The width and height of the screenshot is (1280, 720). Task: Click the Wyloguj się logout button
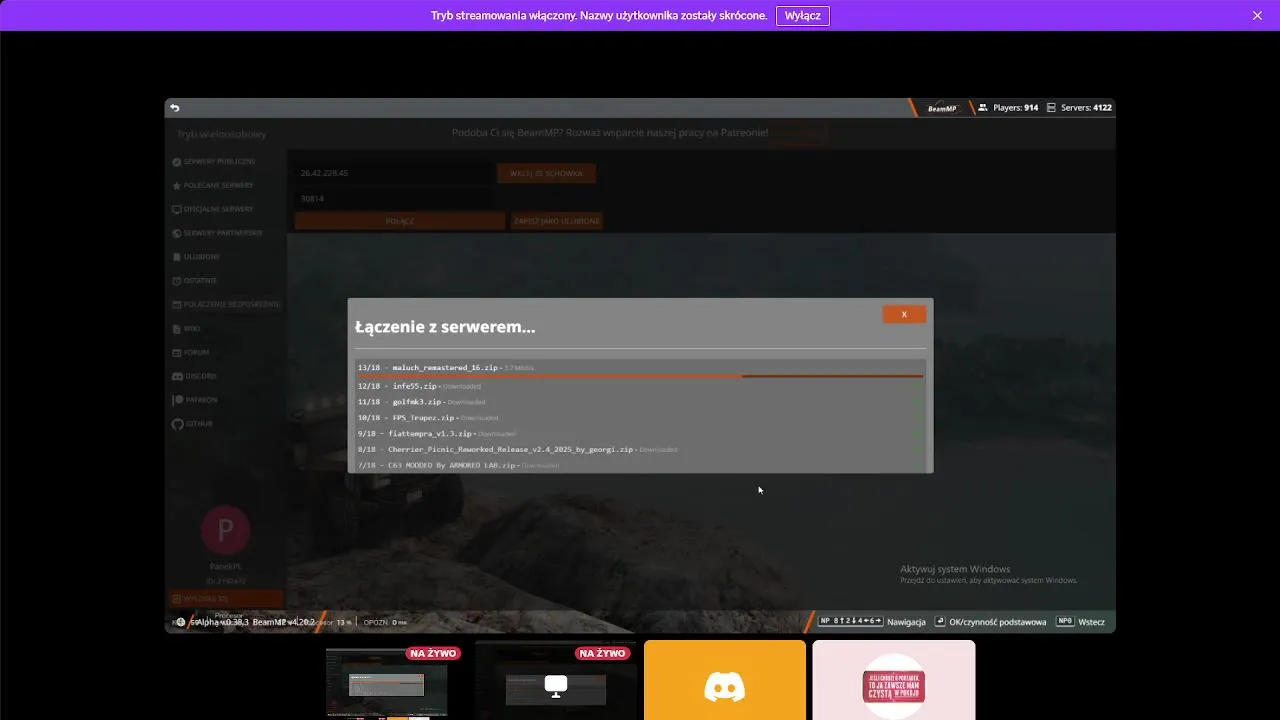[x=226, y=598]
